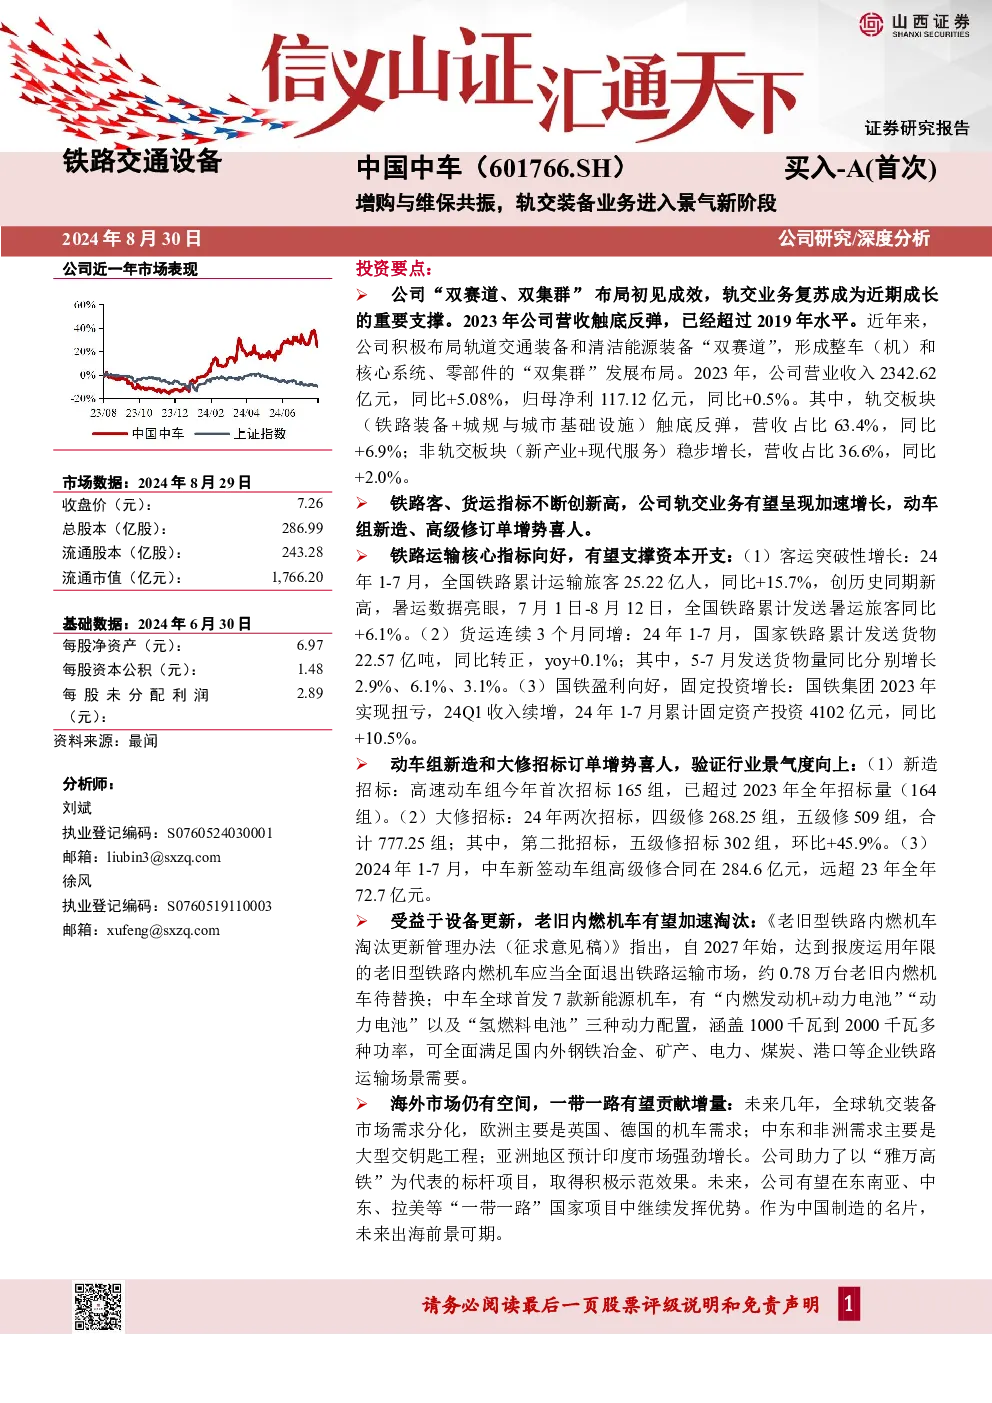Viewport: 992px width, 1403px height.
Task: Click the rating 买入-A(首次)
Action: (860, 167)
